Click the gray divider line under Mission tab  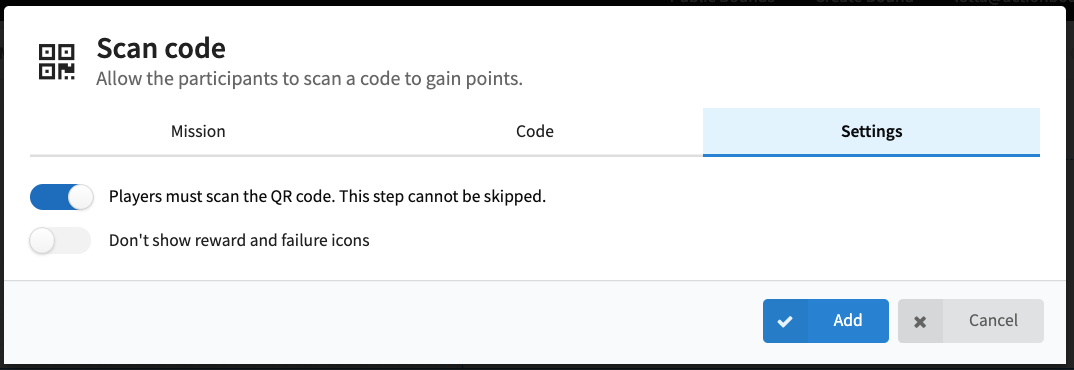pyautogui.click(x=198, y=156)
